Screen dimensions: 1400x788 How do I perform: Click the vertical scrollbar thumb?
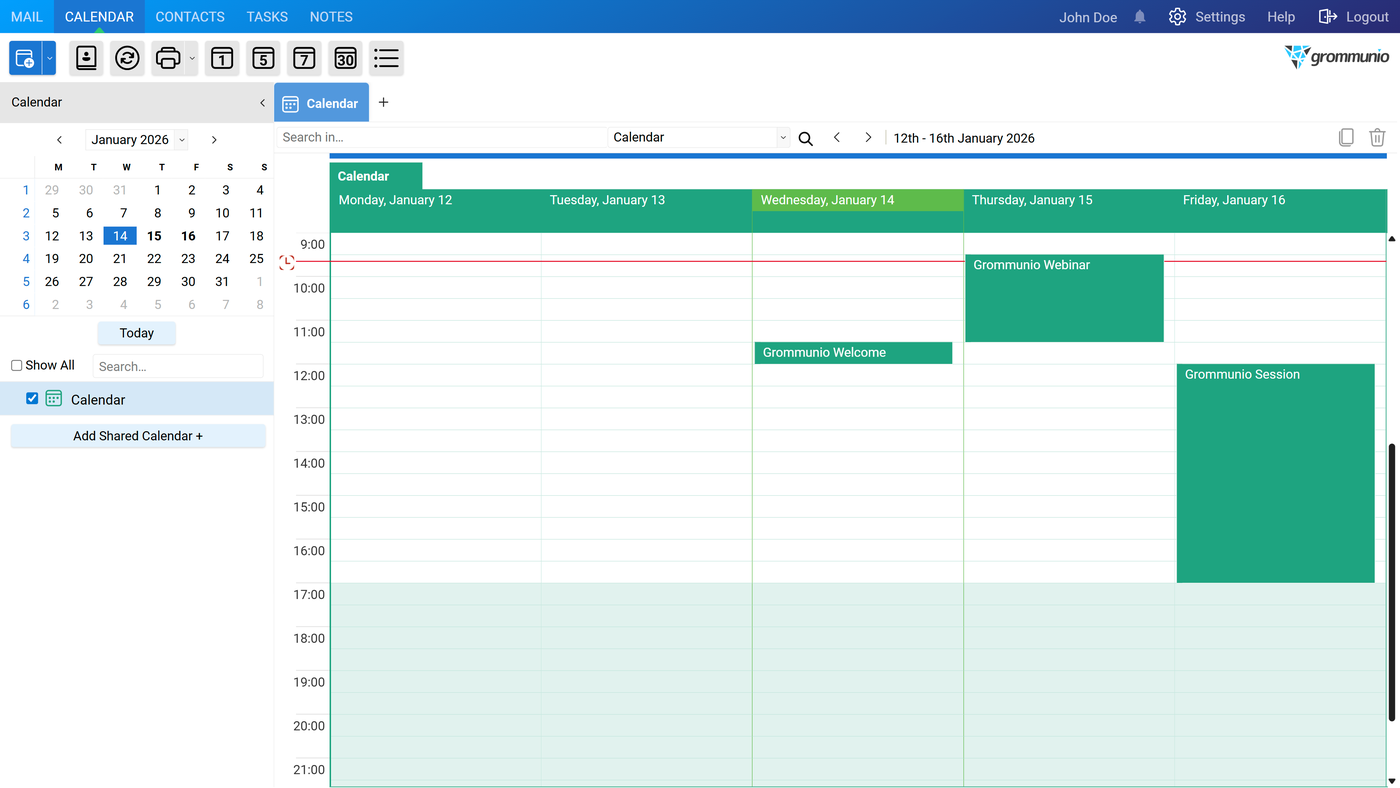coord(1391,582)
